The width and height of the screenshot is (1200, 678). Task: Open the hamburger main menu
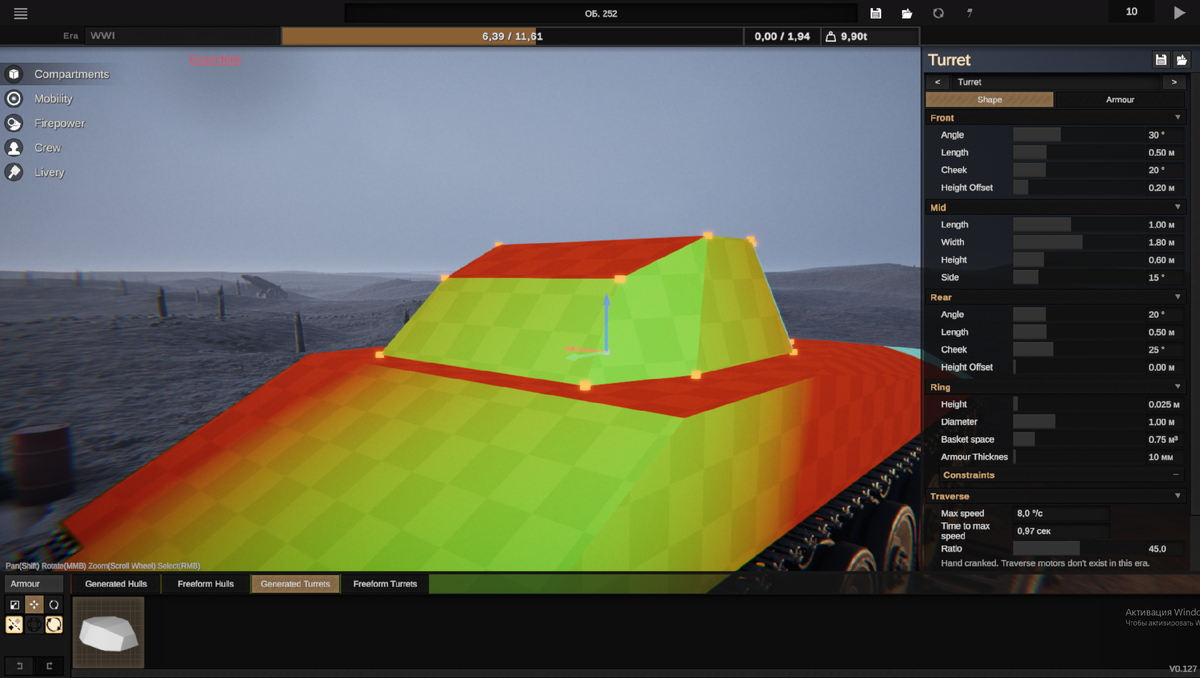click(20, 13)
